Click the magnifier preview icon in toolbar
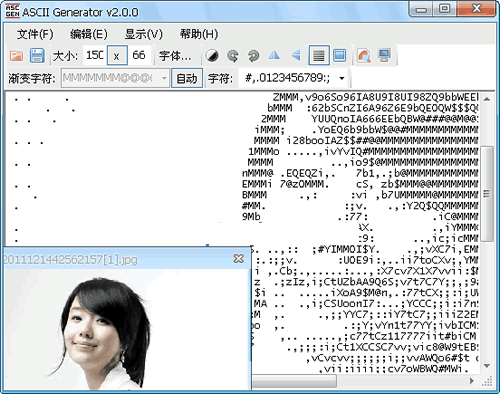The height and width of the screenshot is (394, 500). click(364, 55)
